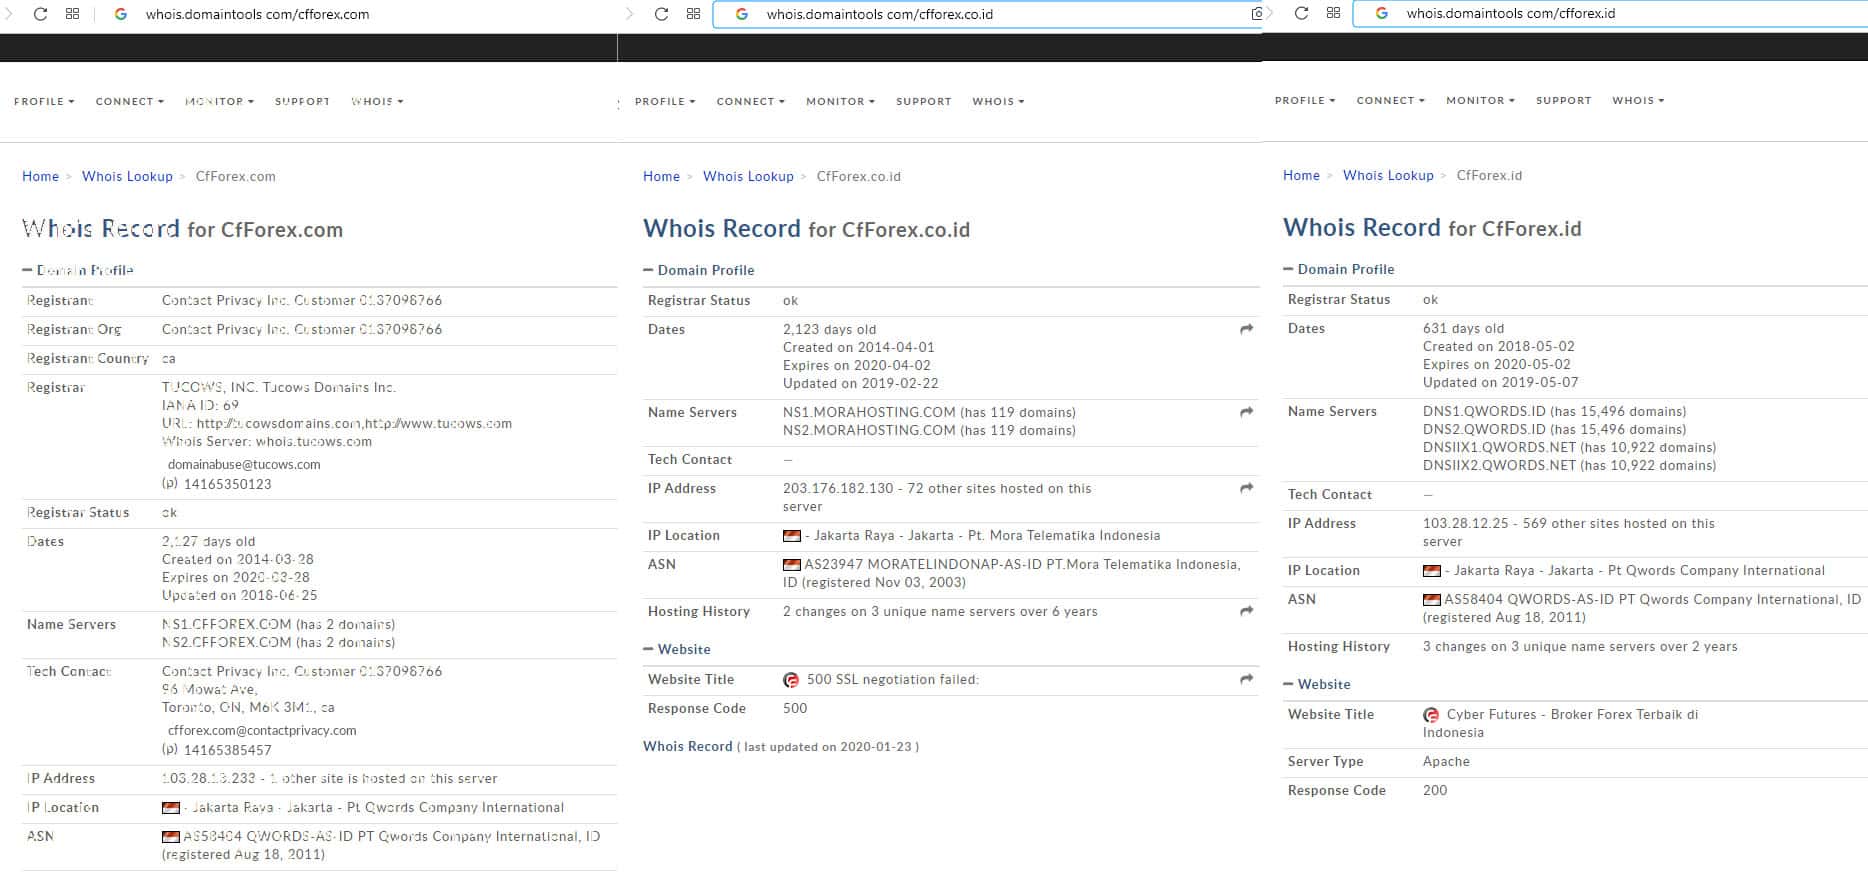Image resolution: width=1868 pixels, height=873 pixels.
Task: Click the address bar showing whois.domaintools.com/cfforex.co.id
Action: 990,14
